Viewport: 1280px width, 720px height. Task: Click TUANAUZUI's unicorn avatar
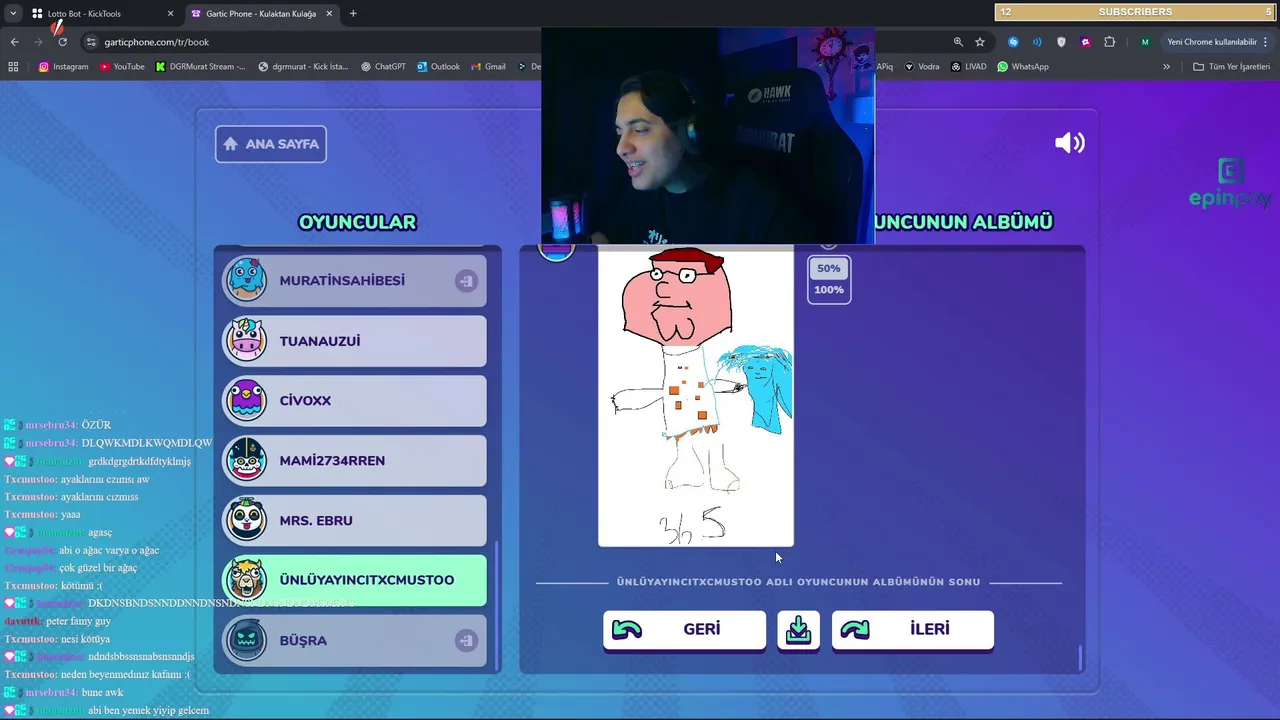pos(246,340)
